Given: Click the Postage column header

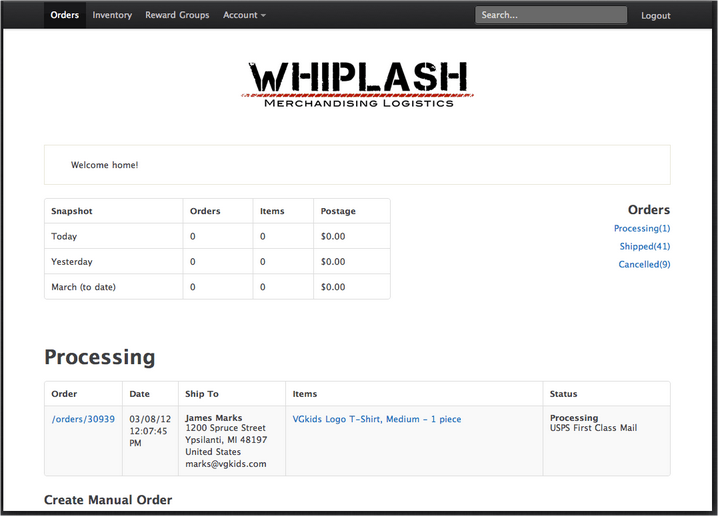Looking at the screenshot, I should pos(338,211).
